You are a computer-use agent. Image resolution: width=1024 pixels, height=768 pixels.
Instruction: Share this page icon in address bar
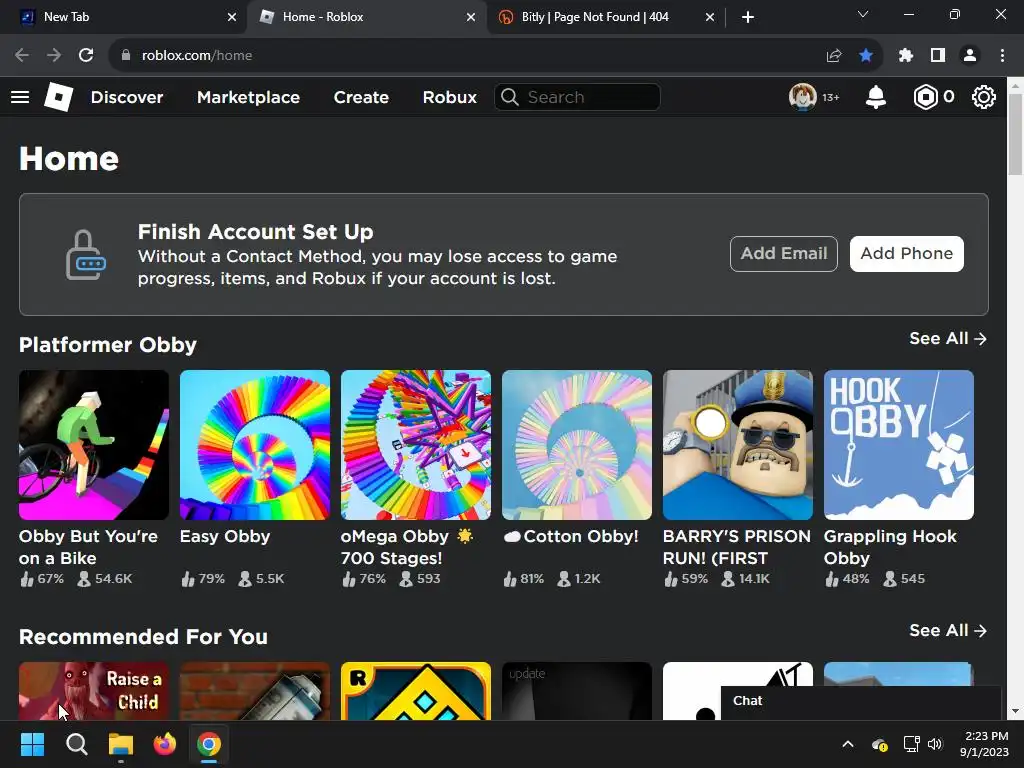834,56
